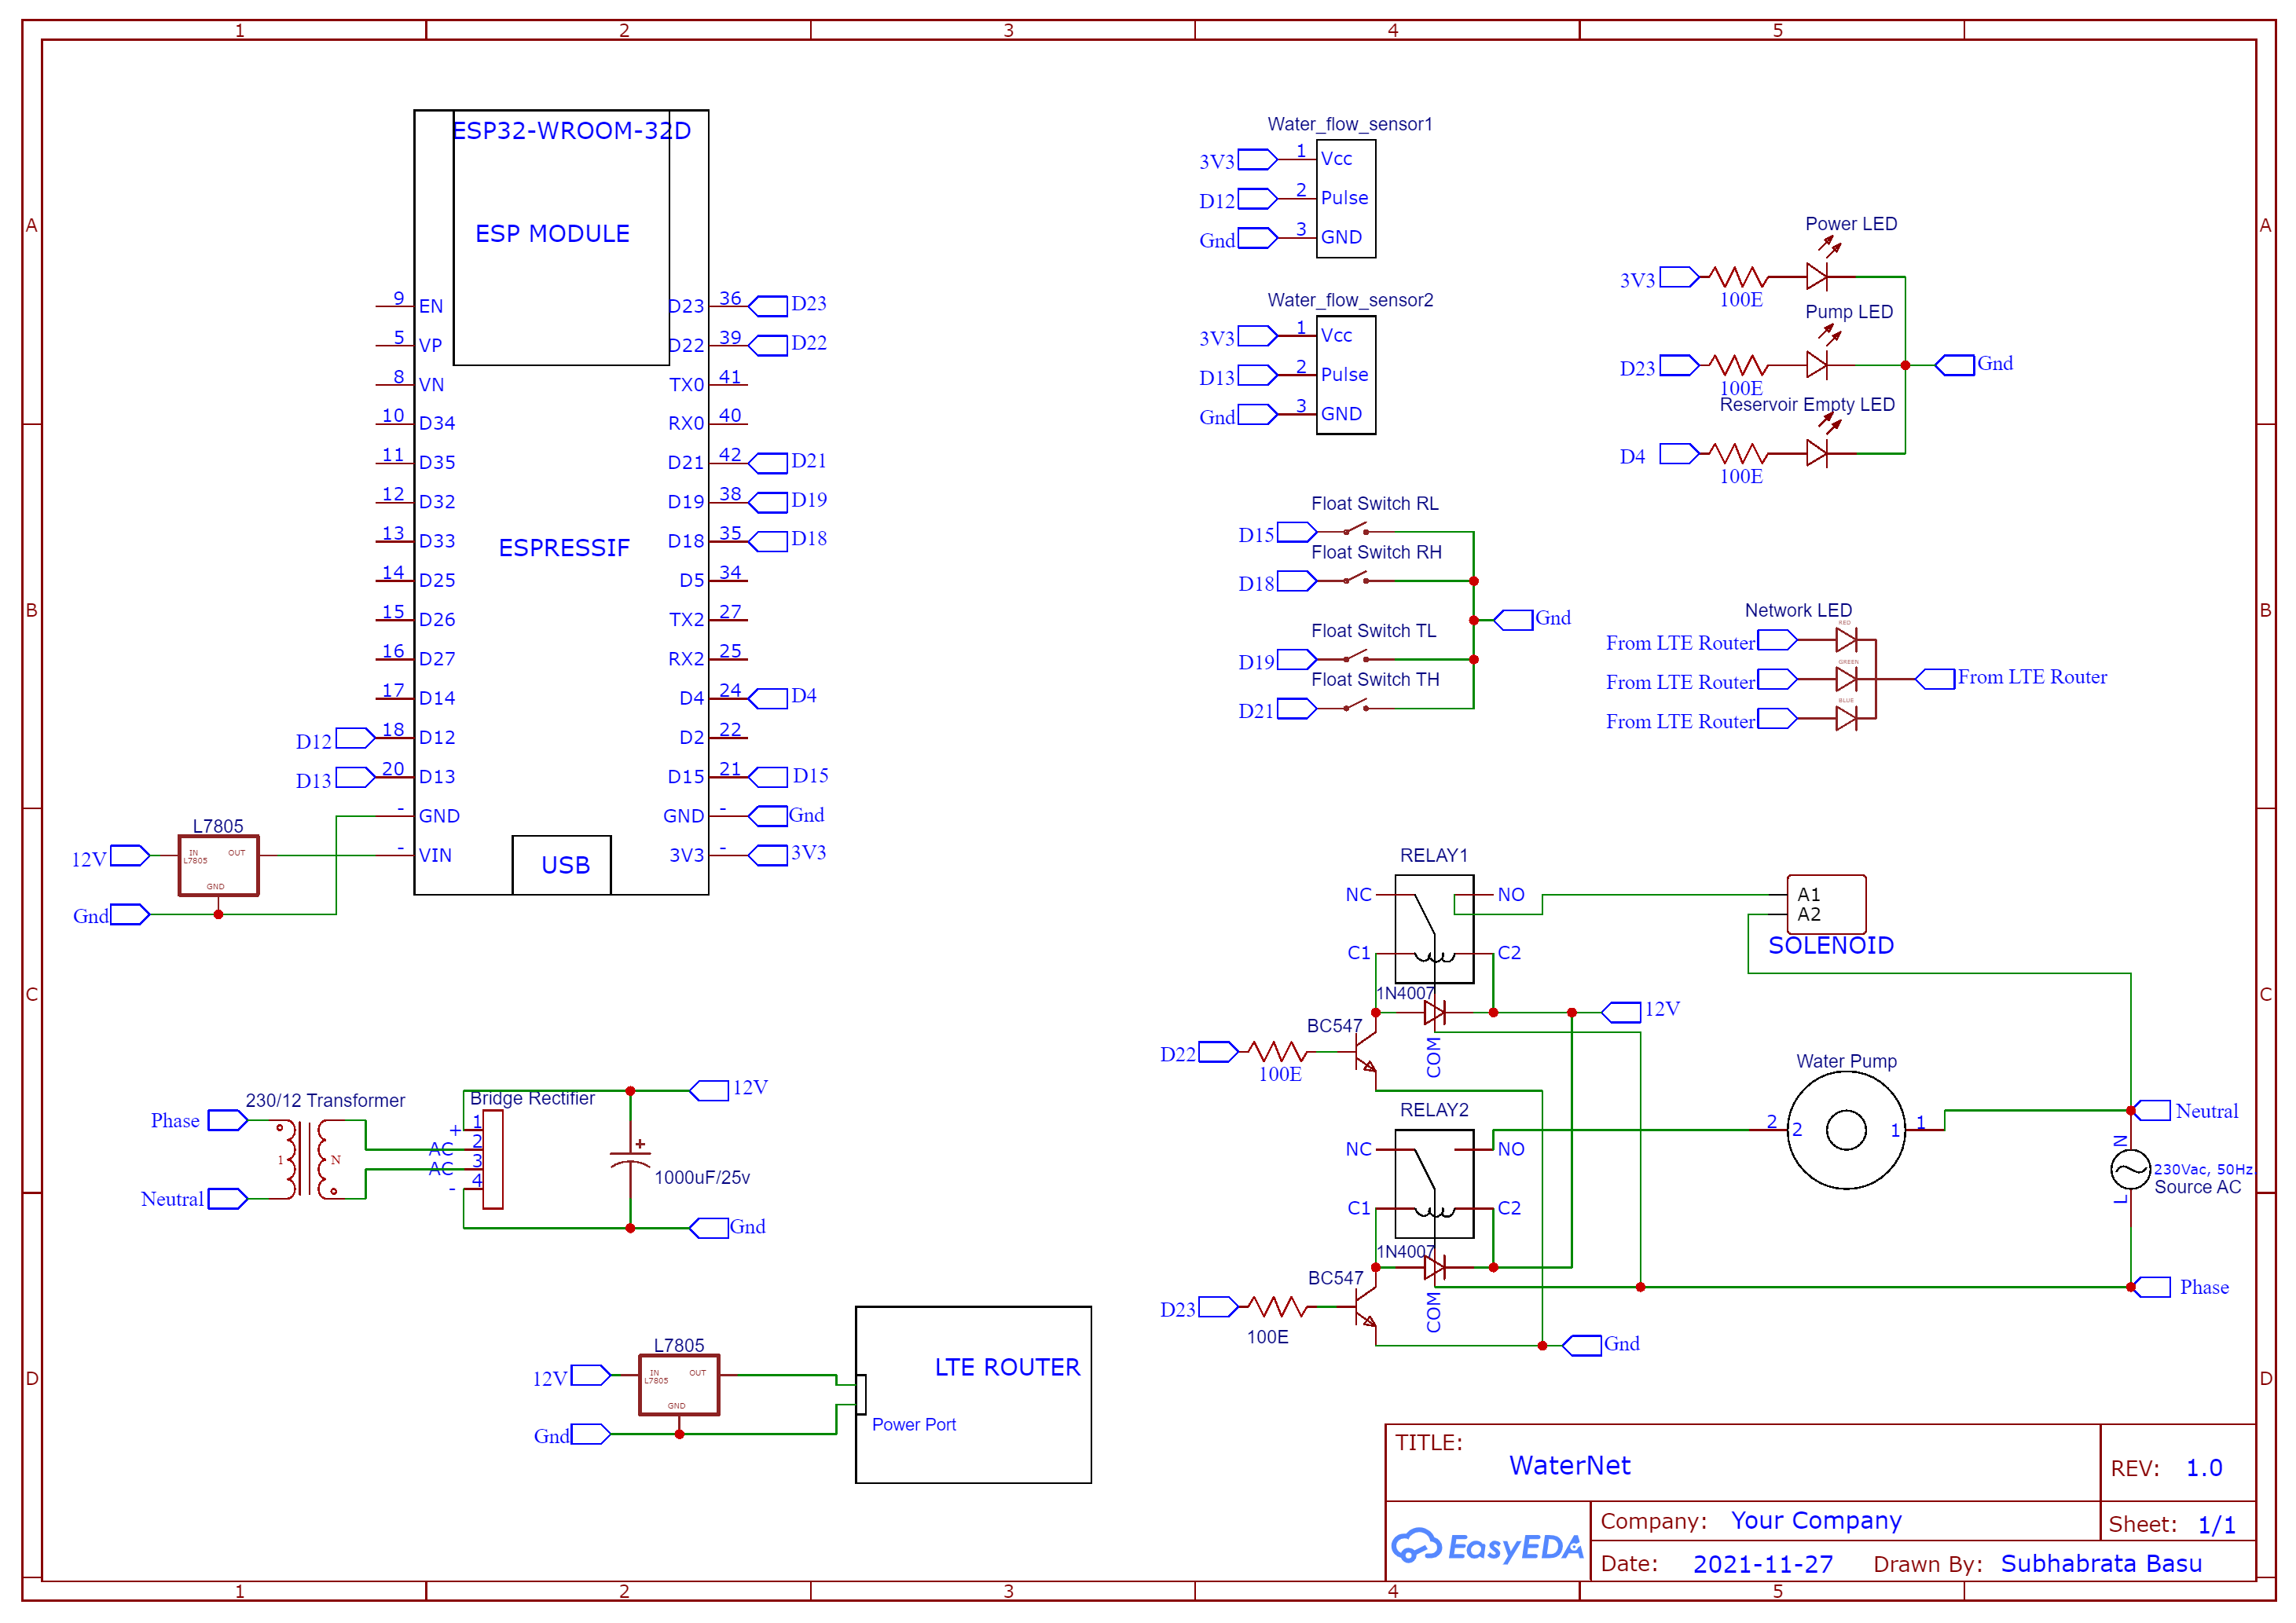Screen dimensions: 2296x1623
Task: Click the Water_flow_sensor1 component box
Action: [1346, 198]
